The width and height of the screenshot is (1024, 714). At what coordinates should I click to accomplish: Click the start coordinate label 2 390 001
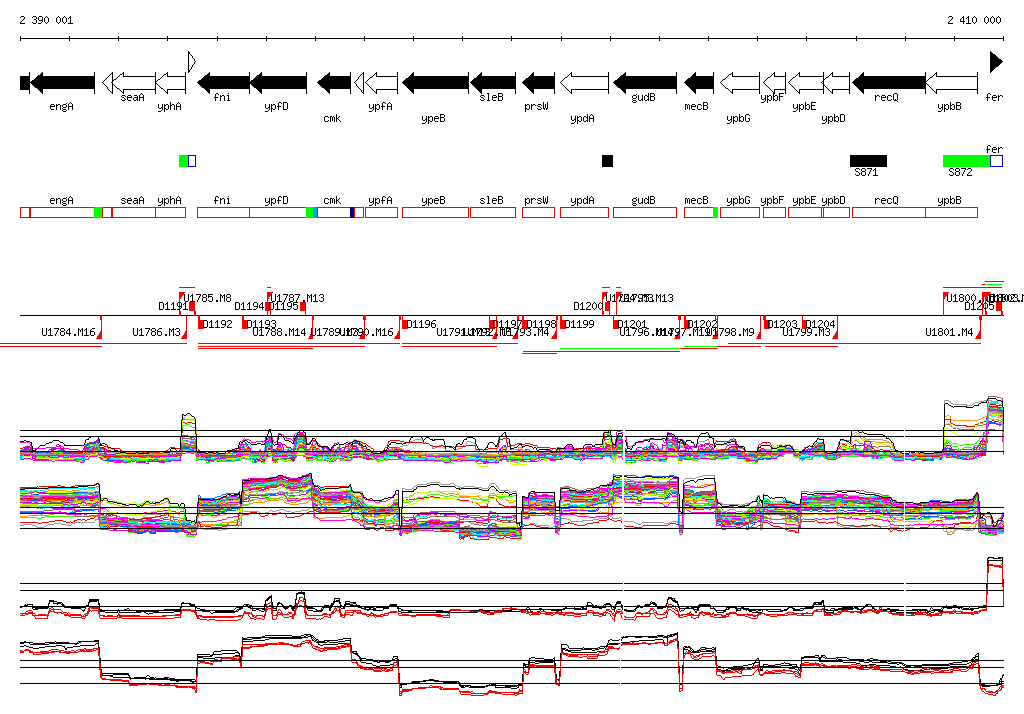pyautogui.click(x=46, y=20)
